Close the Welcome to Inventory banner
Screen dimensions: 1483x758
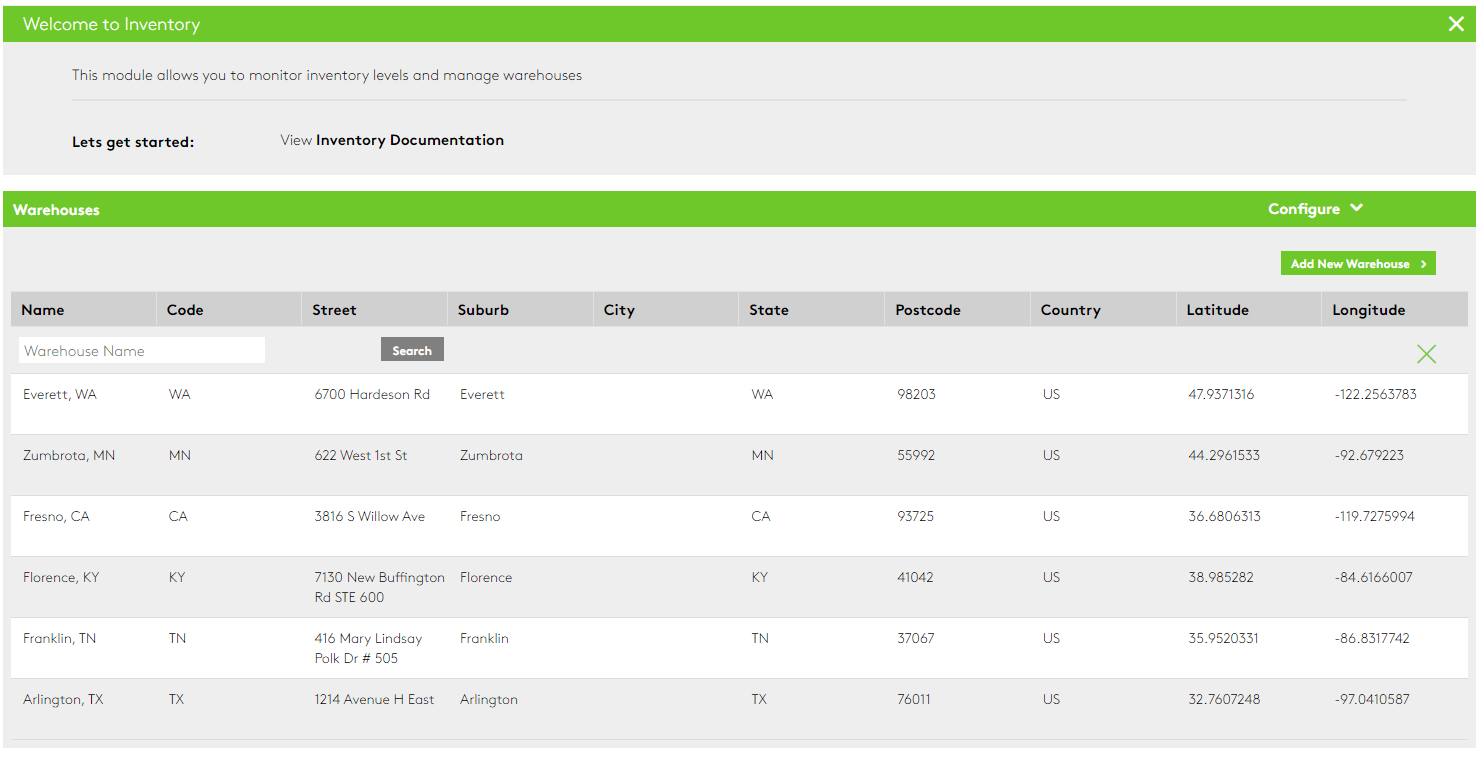(1456, 23)
